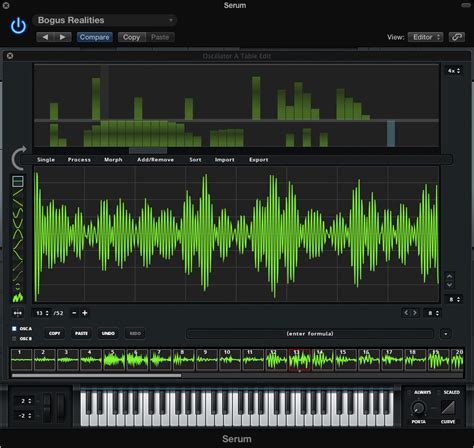Toggle the Compare button
The image size is (474, 448).
coord(94,37)
